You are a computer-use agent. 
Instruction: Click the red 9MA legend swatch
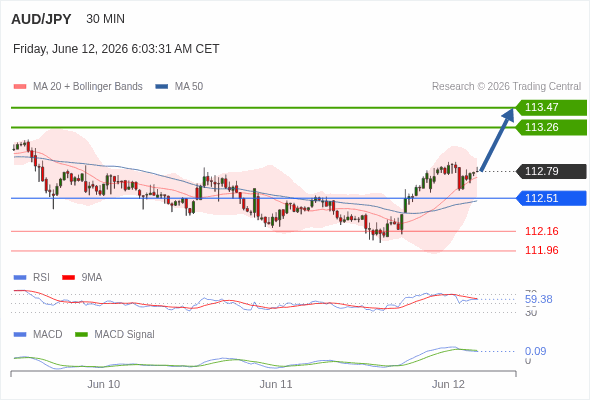click(68, 278)
